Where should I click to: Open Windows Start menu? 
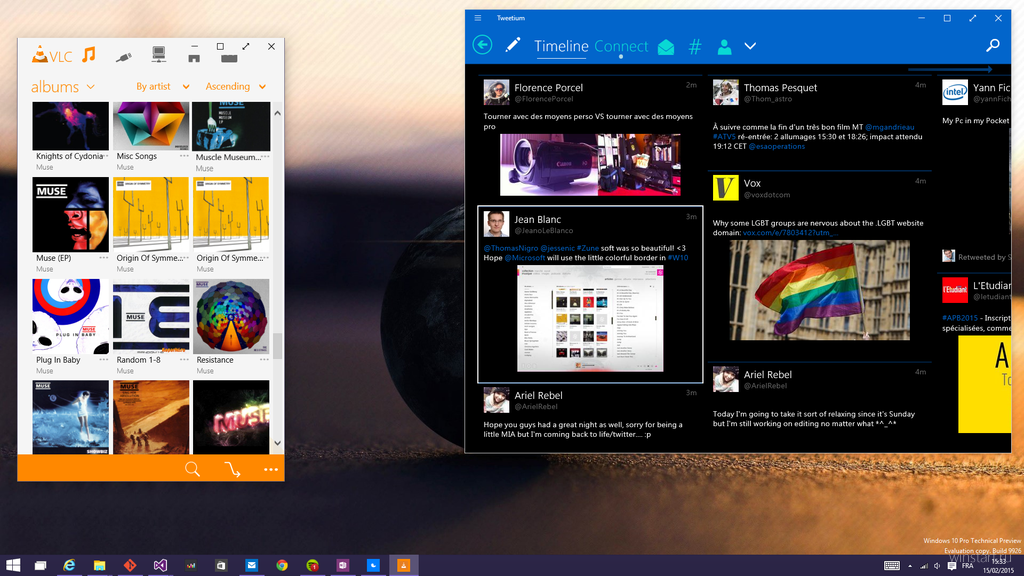(x=12, y=565)
